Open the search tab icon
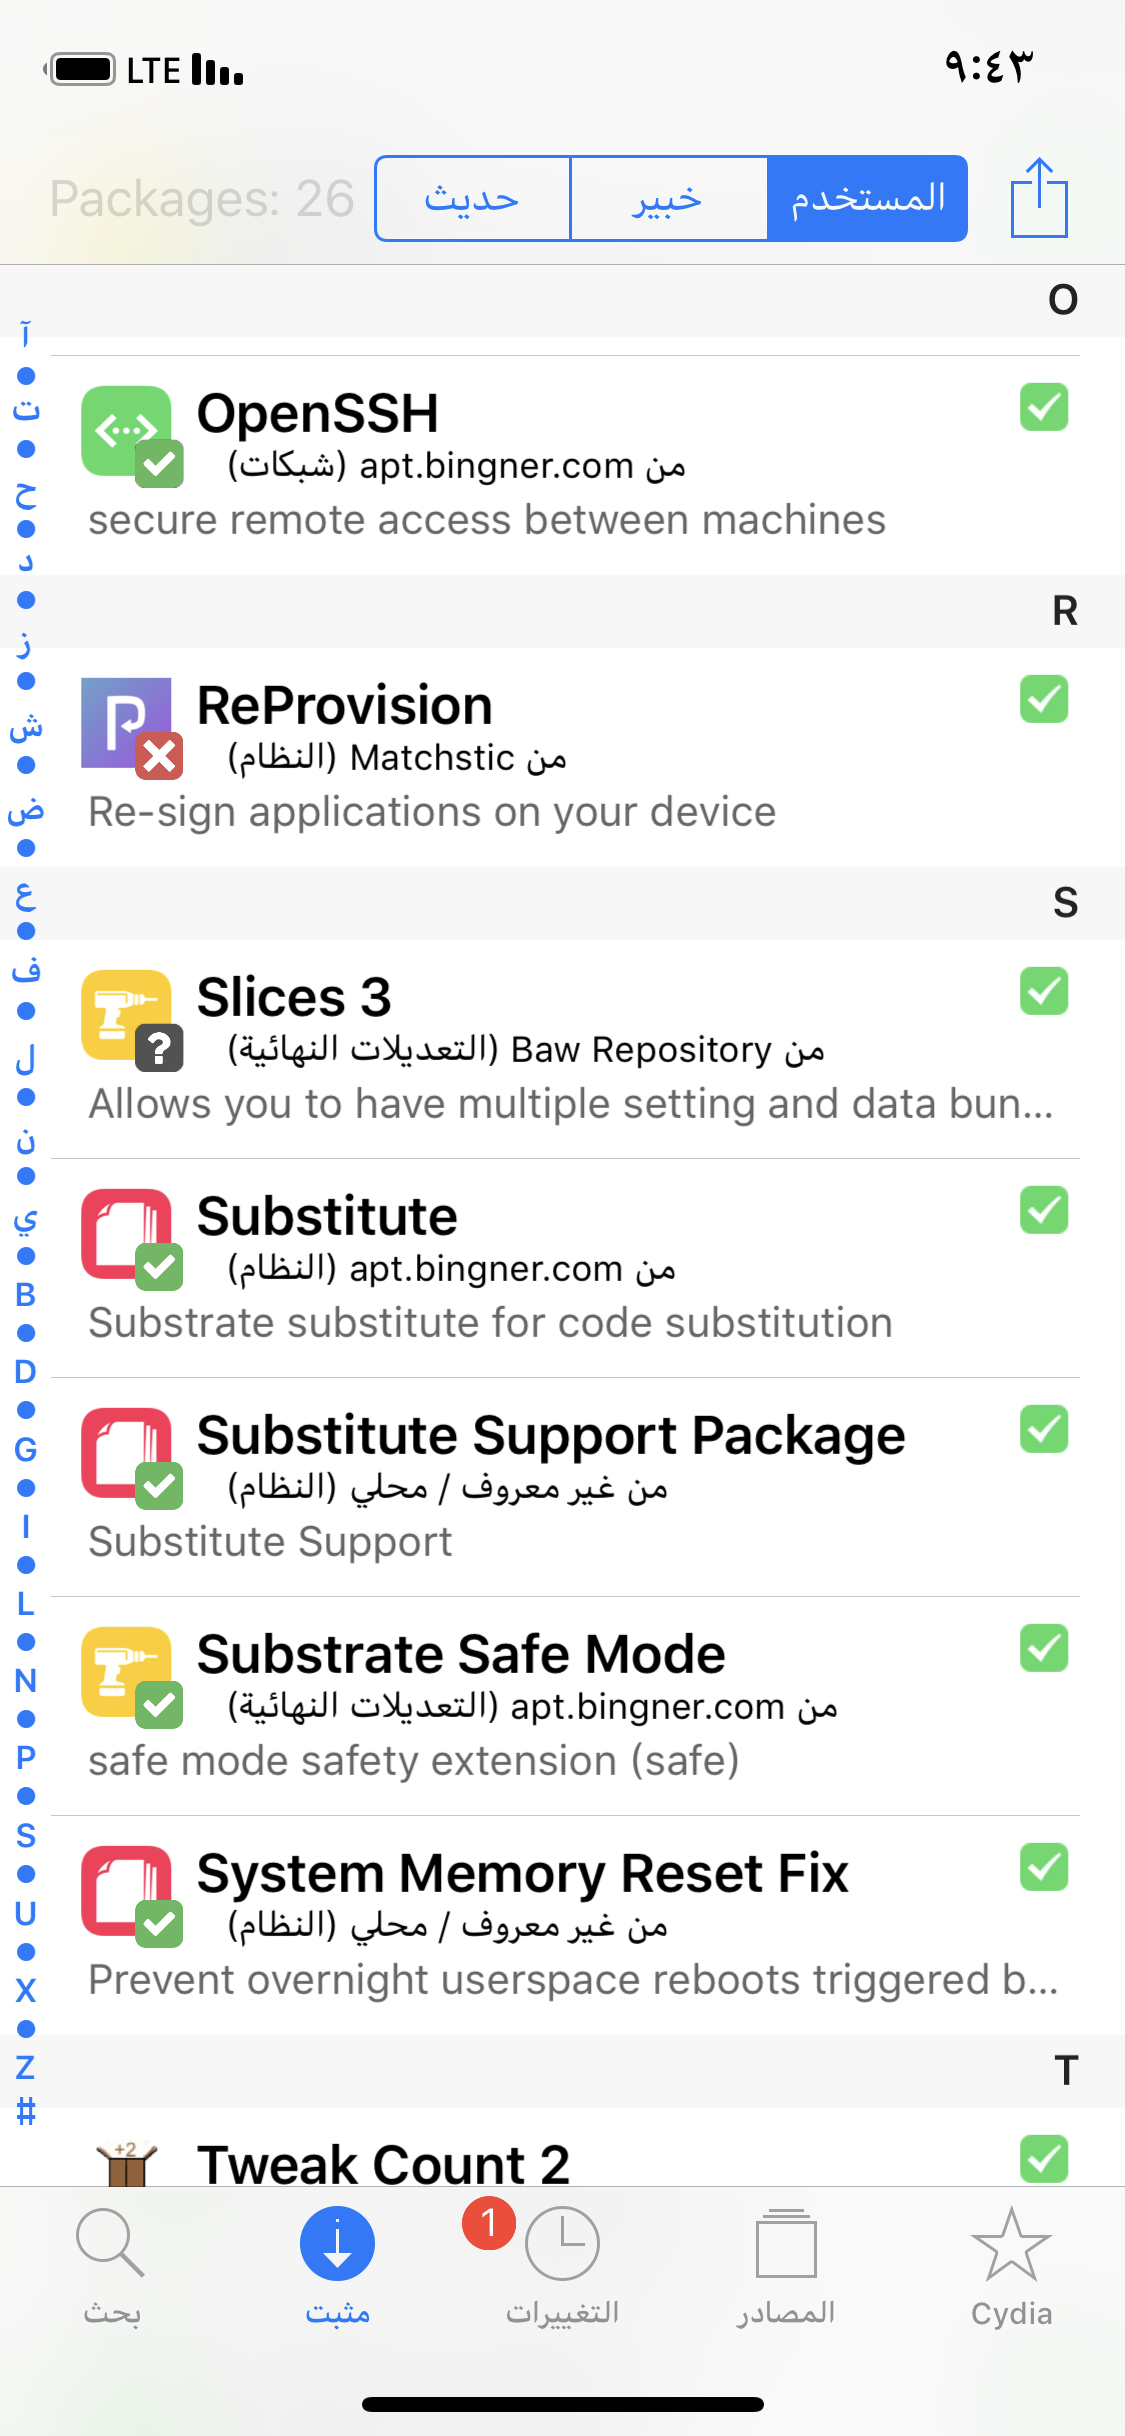 (111, 2243)
